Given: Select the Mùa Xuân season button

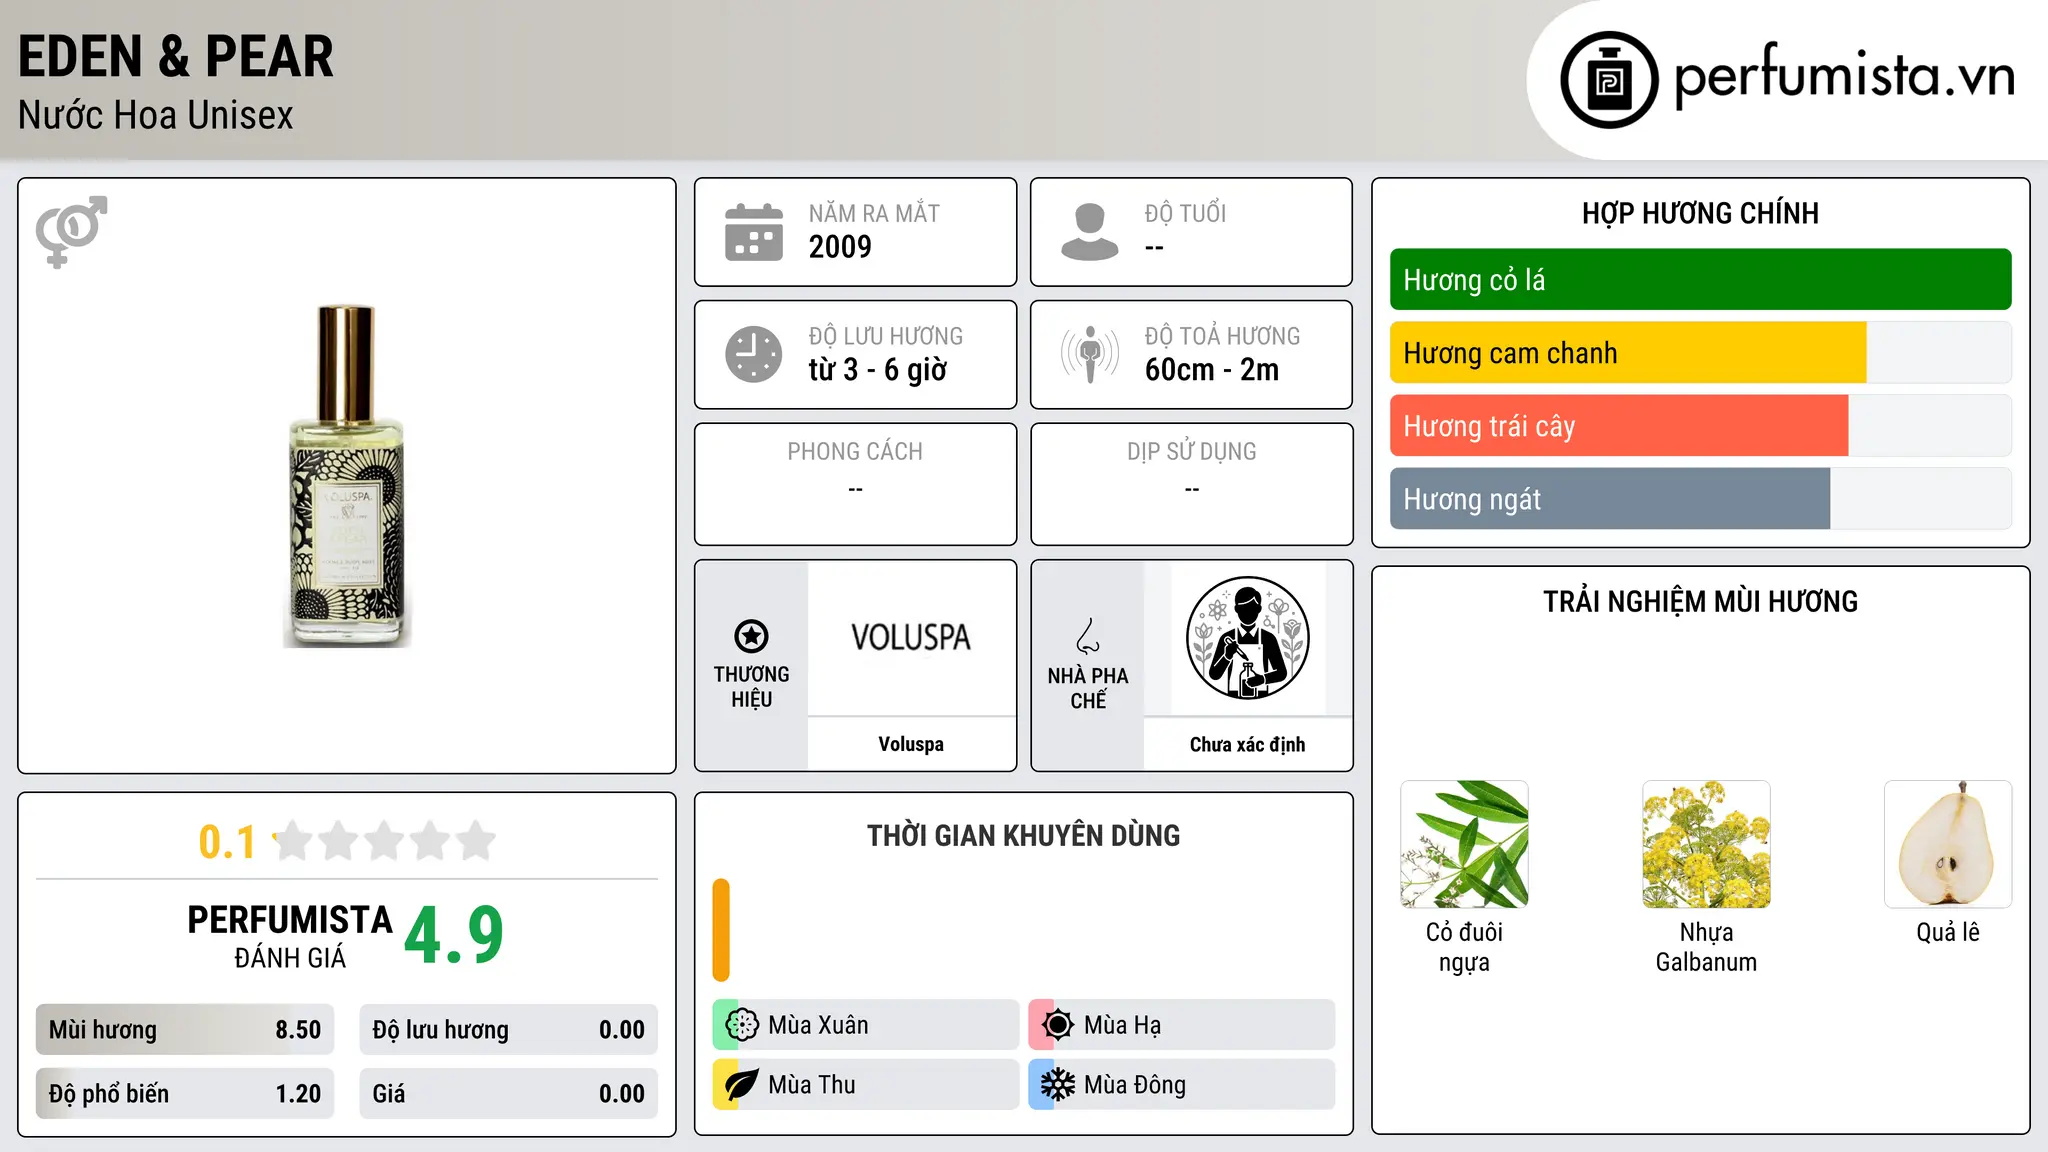Looking at the screenshot, I should pos(866,1025).
